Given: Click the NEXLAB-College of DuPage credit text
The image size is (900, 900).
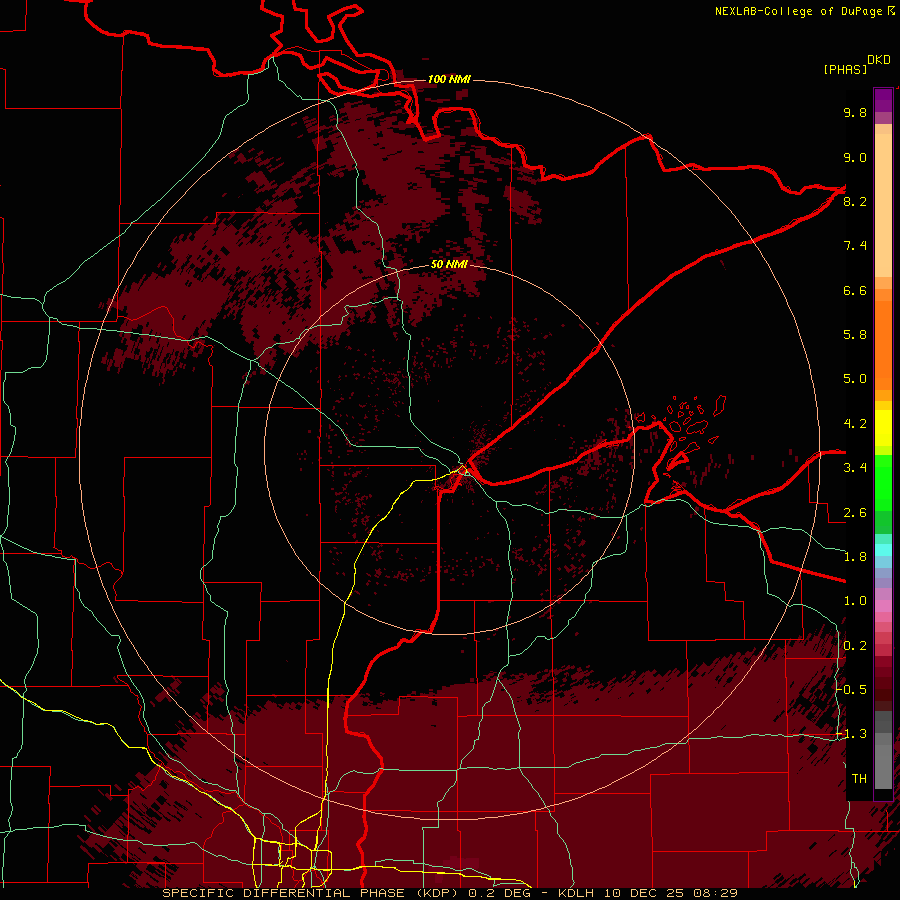Looking at the screenshot, I should 804,11.
